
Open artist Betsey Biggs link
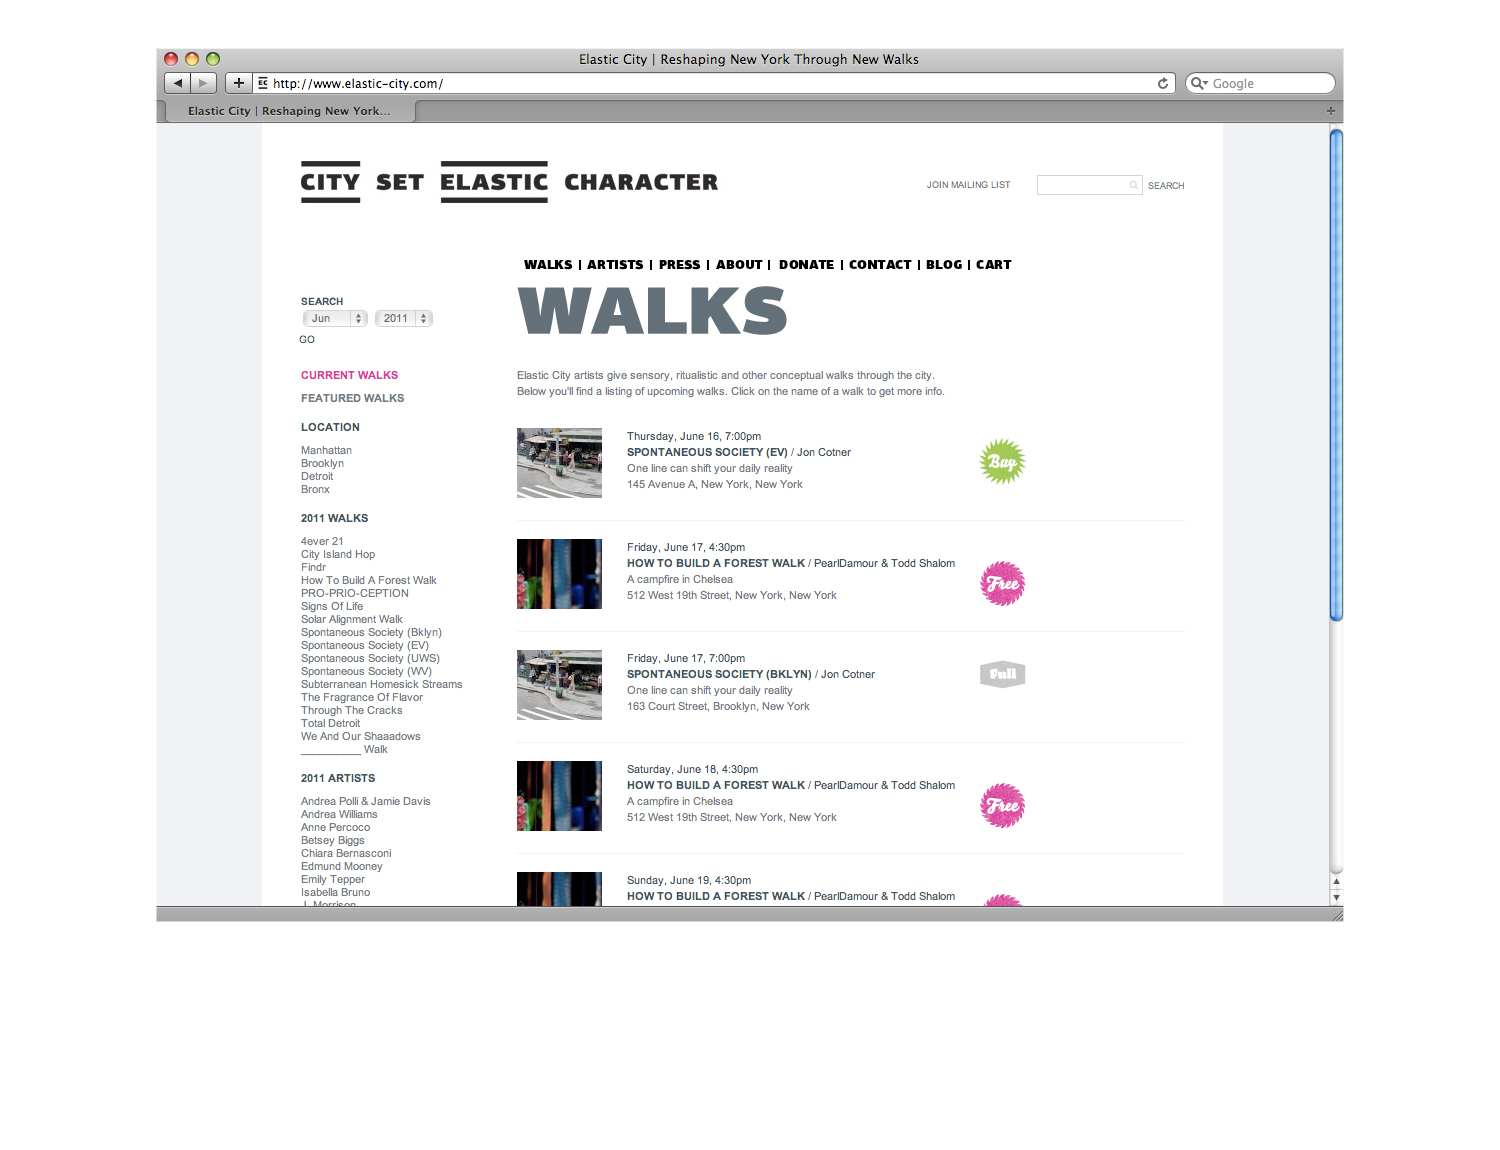pos(333,840)
